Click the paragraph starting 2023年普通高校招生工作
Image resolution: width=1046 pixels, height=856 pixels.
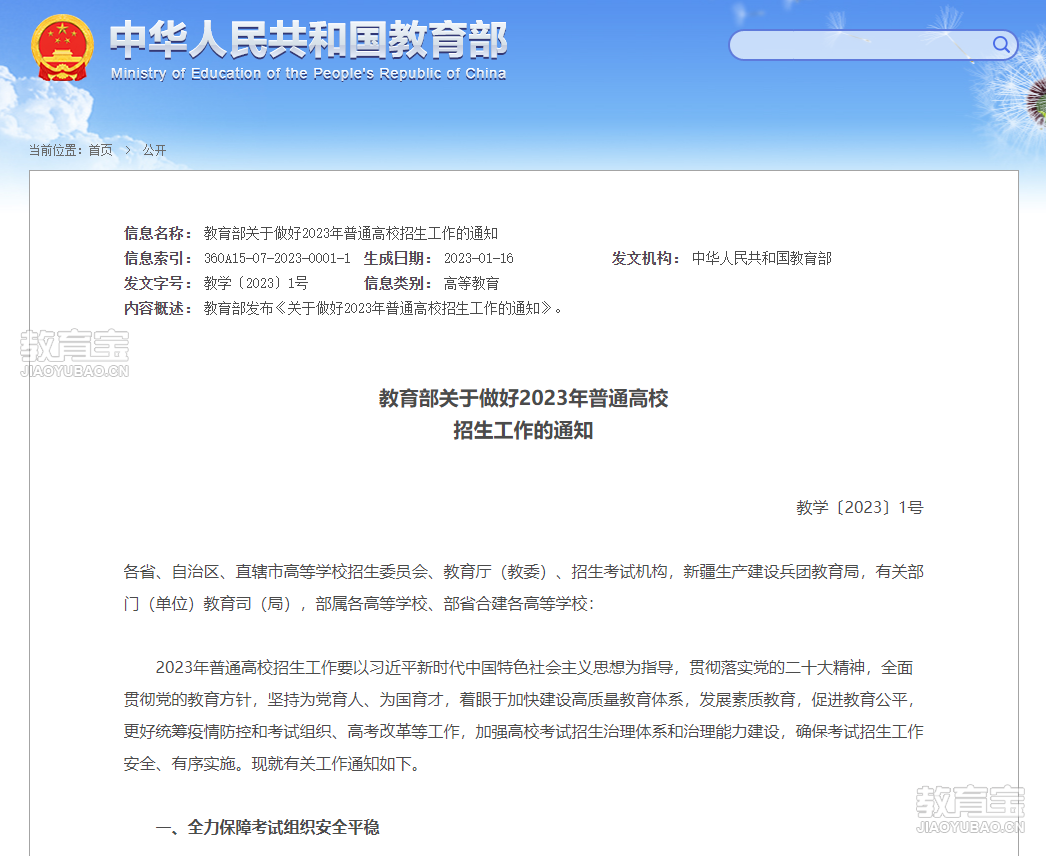pyautogui.click(x=524, y=716)
